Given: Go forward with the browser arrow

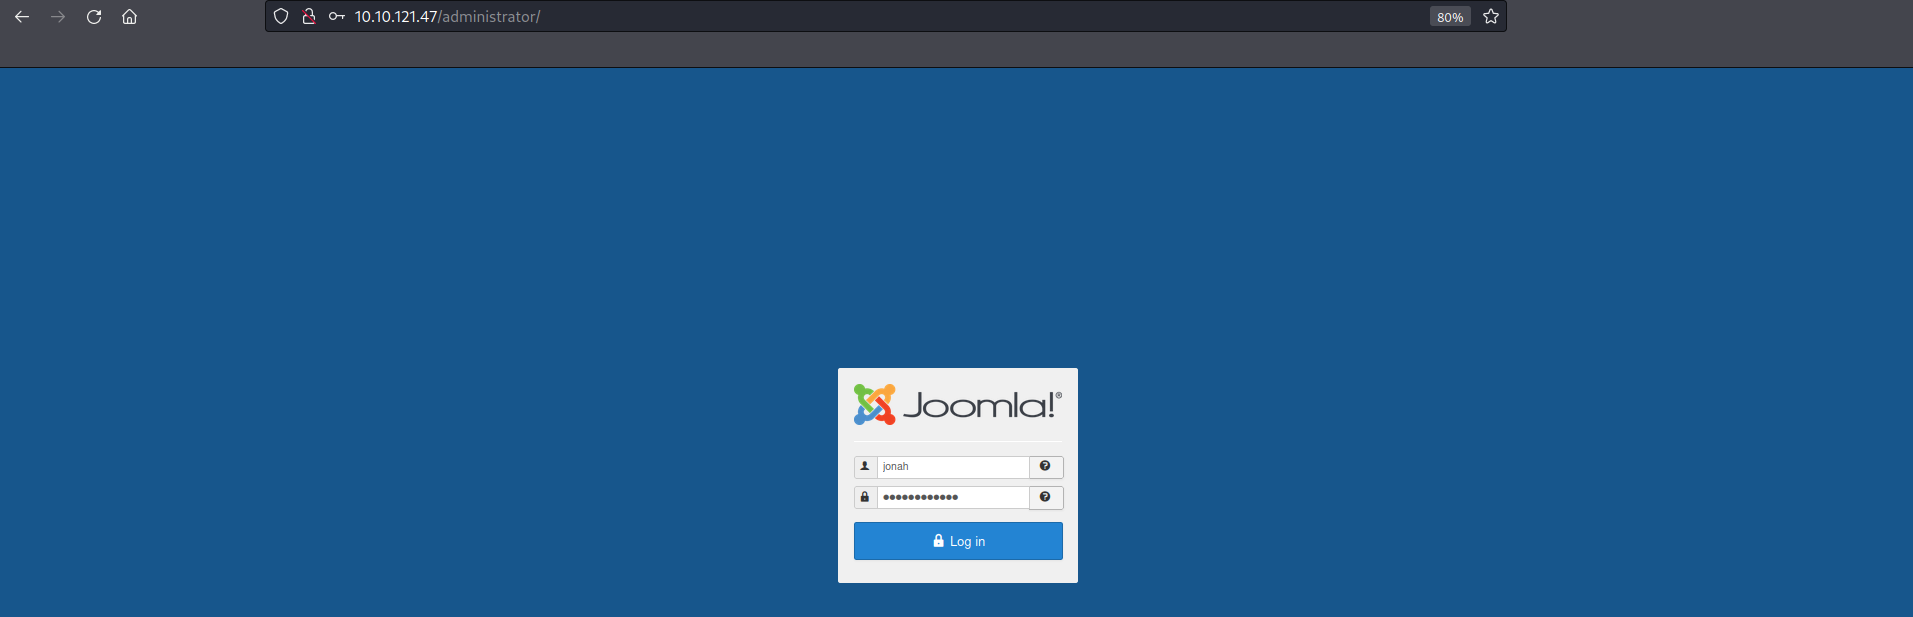Looking at the screenshot, I should (x=58, y=17).
